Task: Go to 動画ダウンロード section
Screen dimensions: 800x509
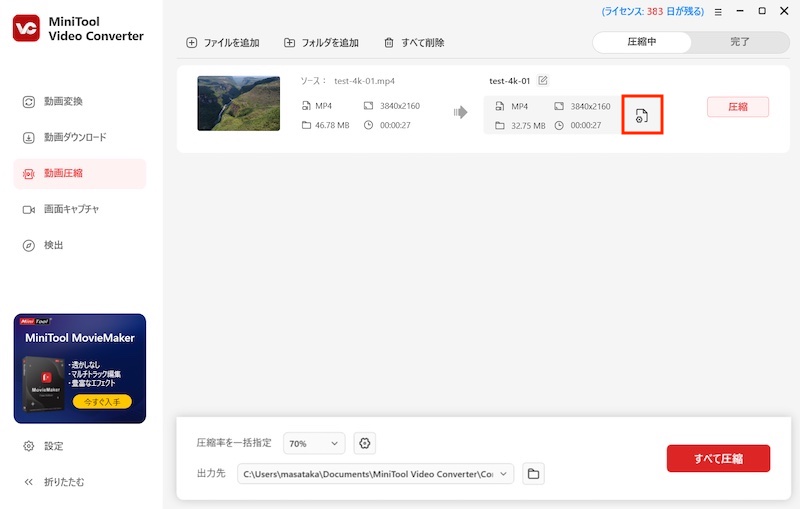Action: click(x=74, y=137)
